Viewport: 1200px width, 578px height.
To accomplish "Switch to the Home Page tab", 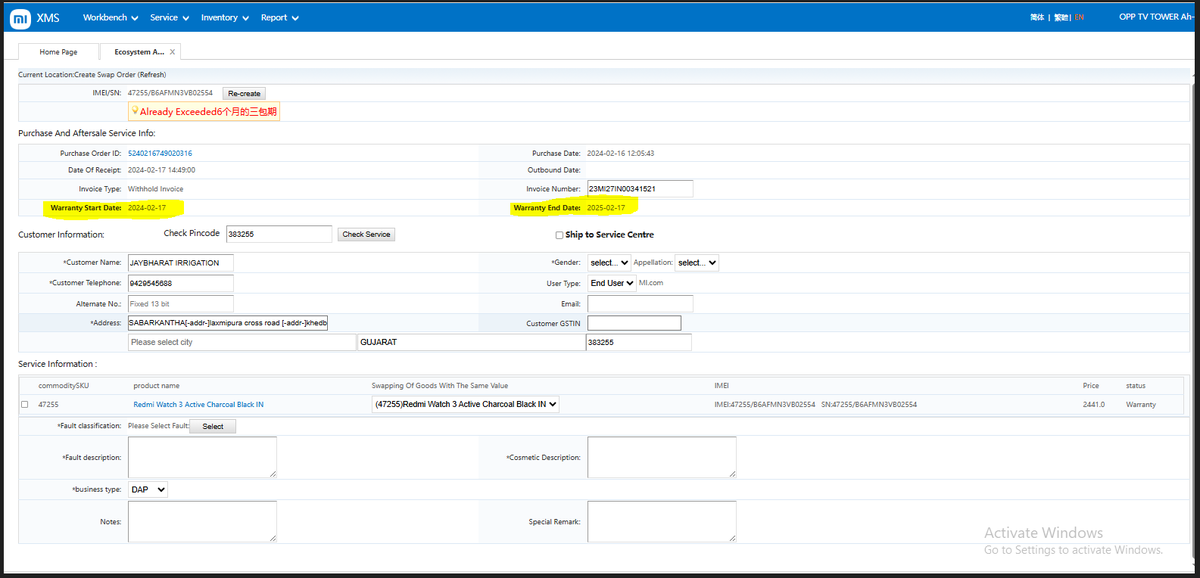I will pyautogui.click(x=58, y=52).
